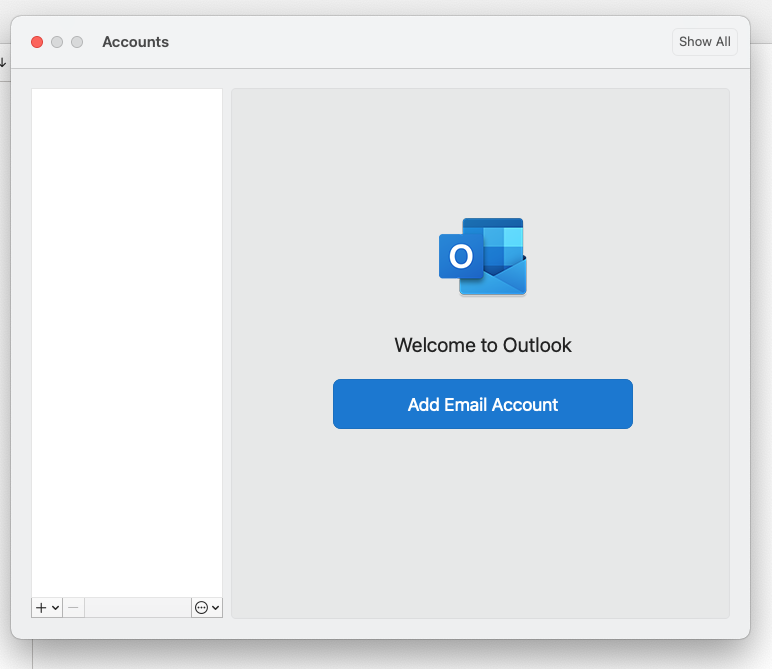Image resolution: width=772 pixels, height=669 pixels.
Task: Click the Add Email Account button
Action: (x=482, y=404)
